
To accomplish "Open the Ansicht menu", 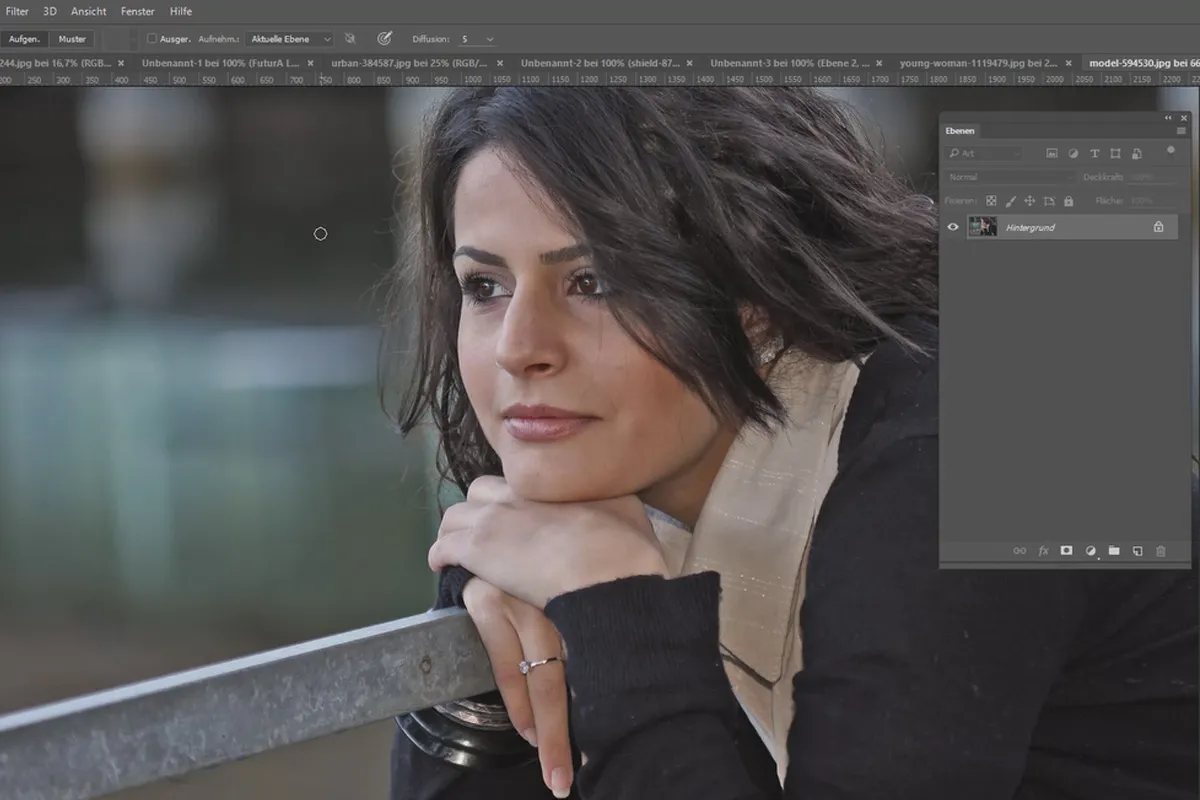I will [89, 11].
